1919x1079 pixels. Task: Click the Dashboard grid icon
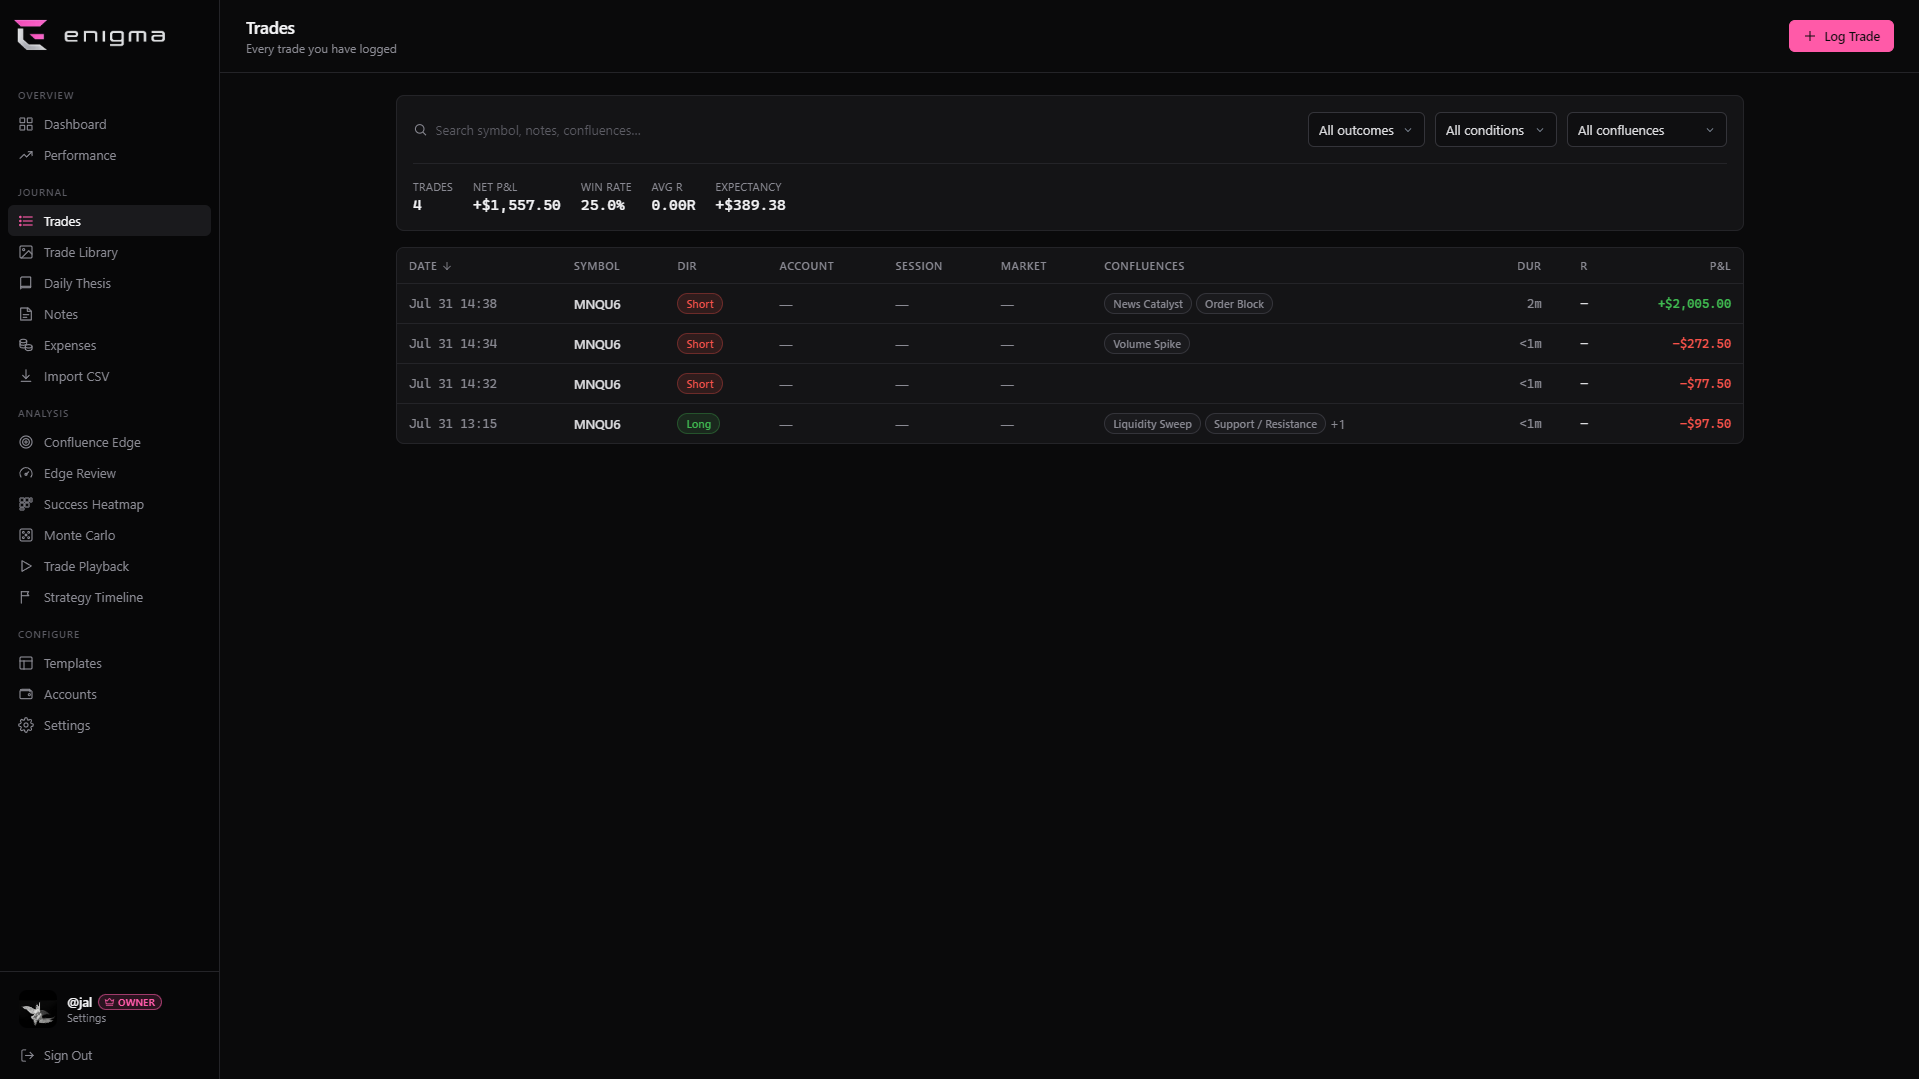click(x=26, y=124)
